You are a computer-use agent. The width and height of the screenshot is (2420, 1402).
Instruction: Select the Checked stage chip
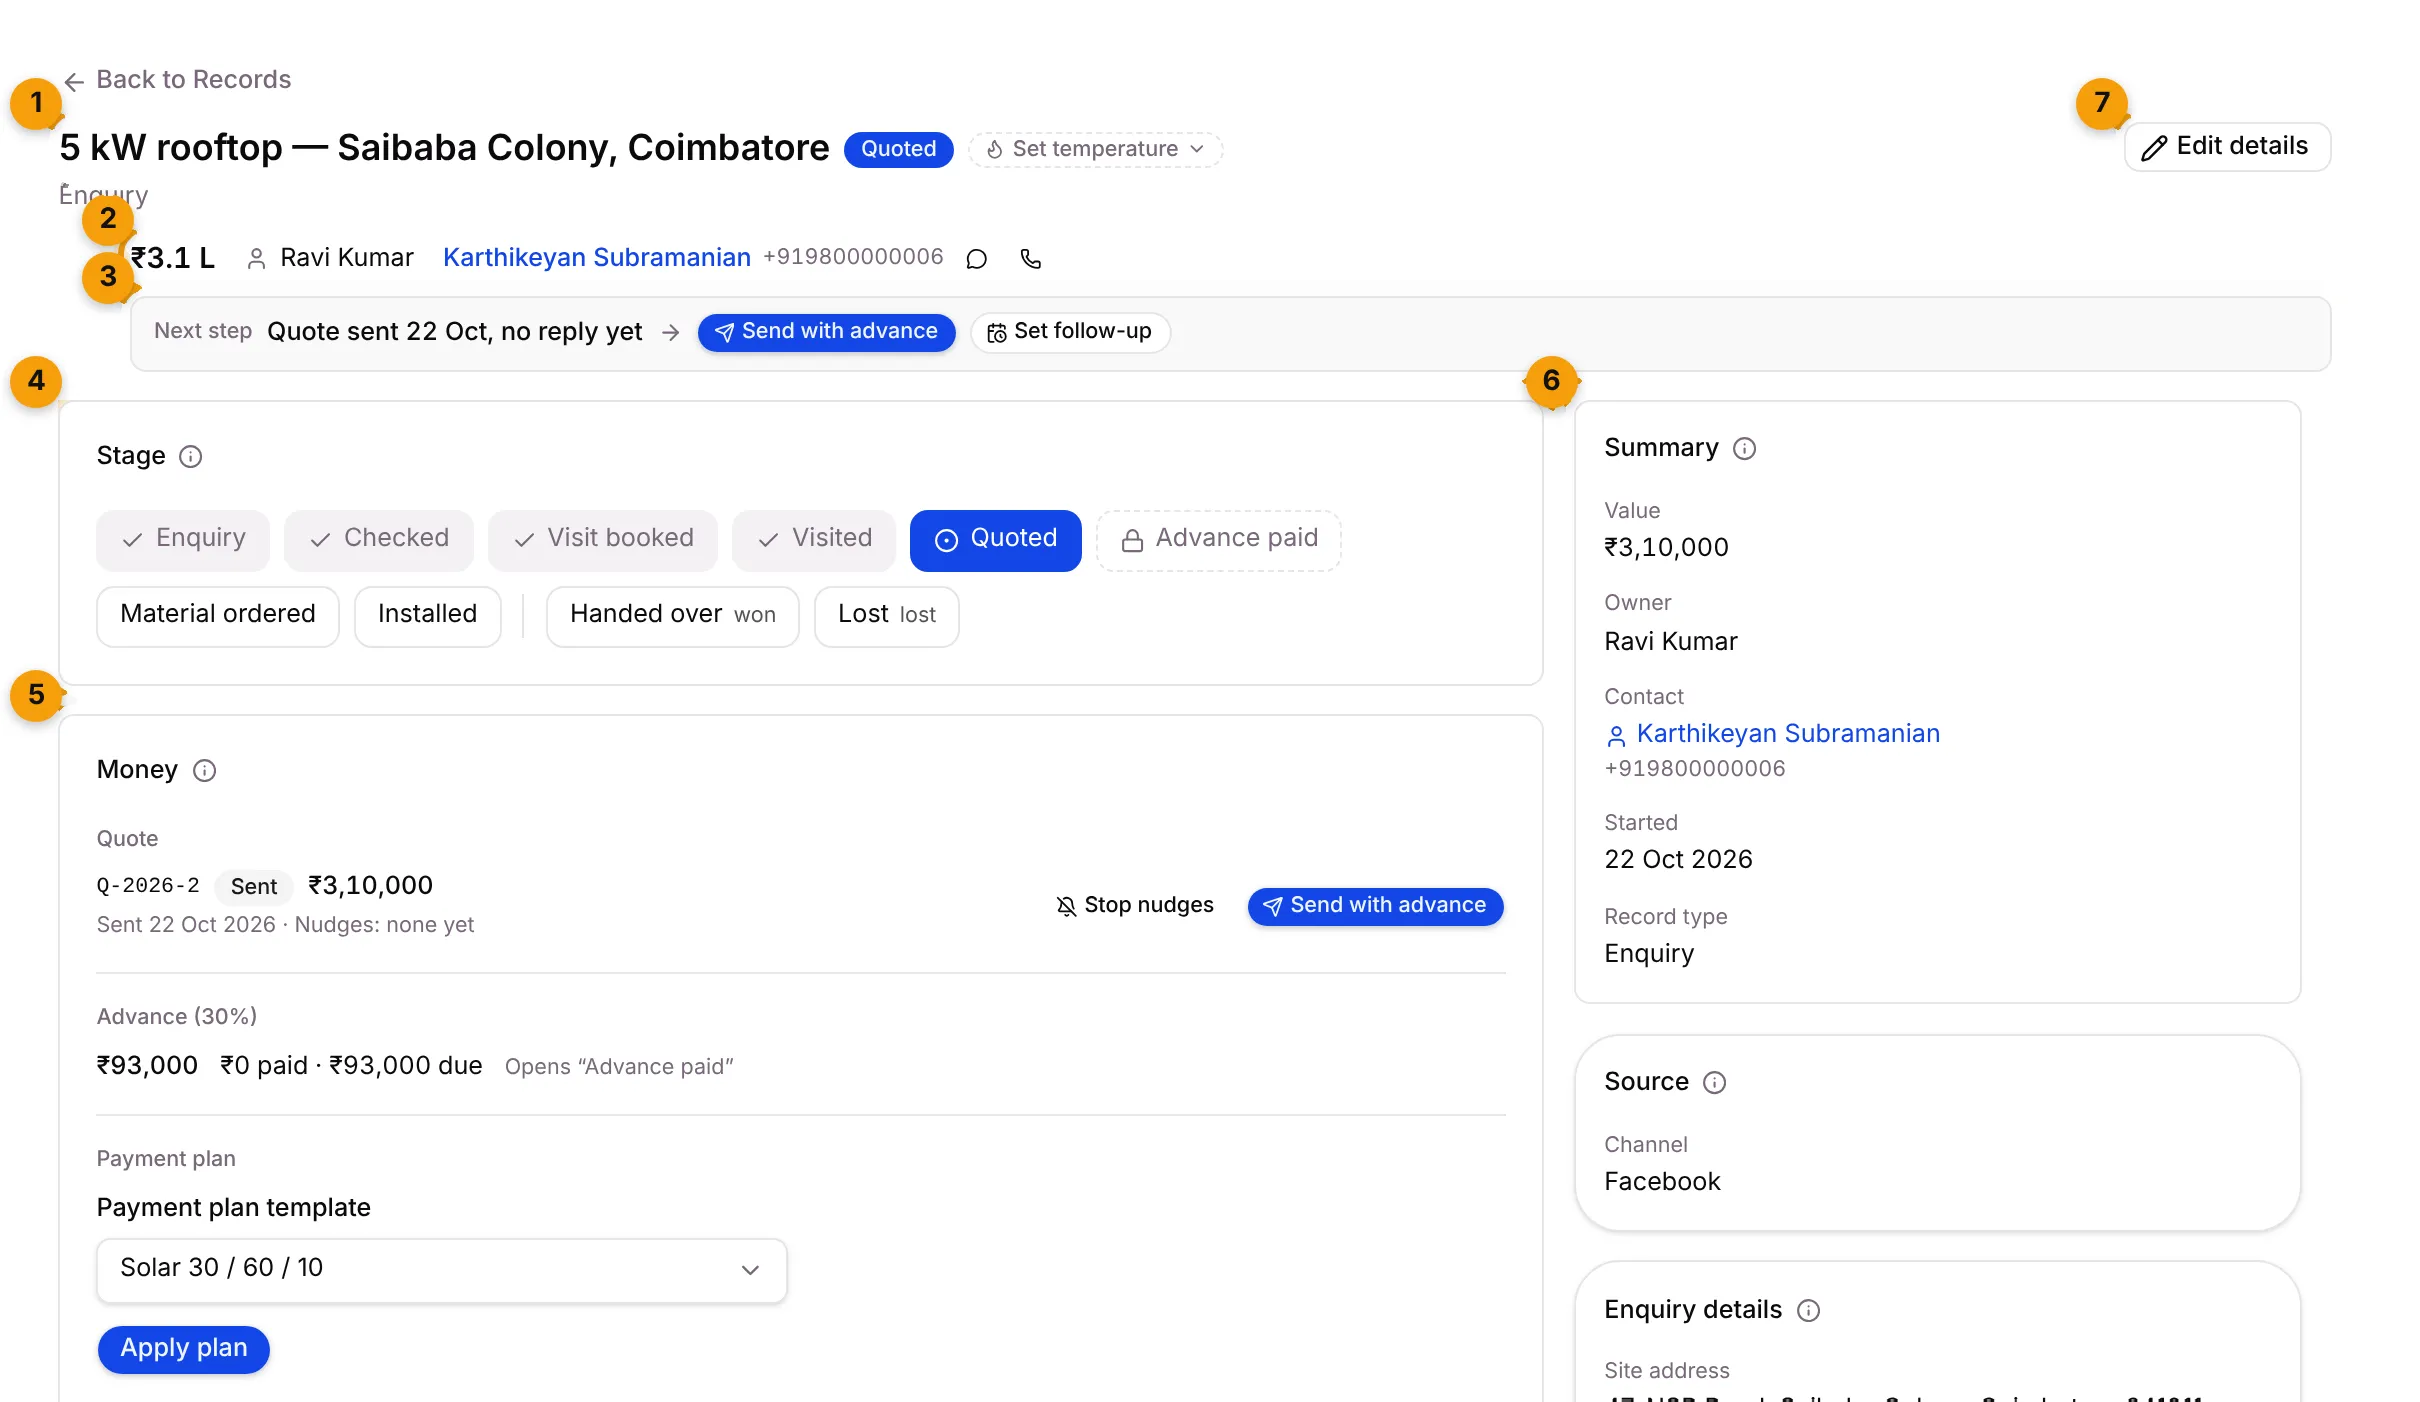click(379, 540)
